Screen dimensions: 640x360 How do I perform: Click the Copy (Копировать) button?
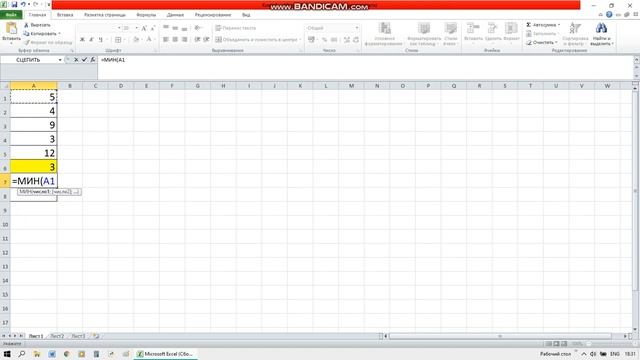click(x=41, y=33)
